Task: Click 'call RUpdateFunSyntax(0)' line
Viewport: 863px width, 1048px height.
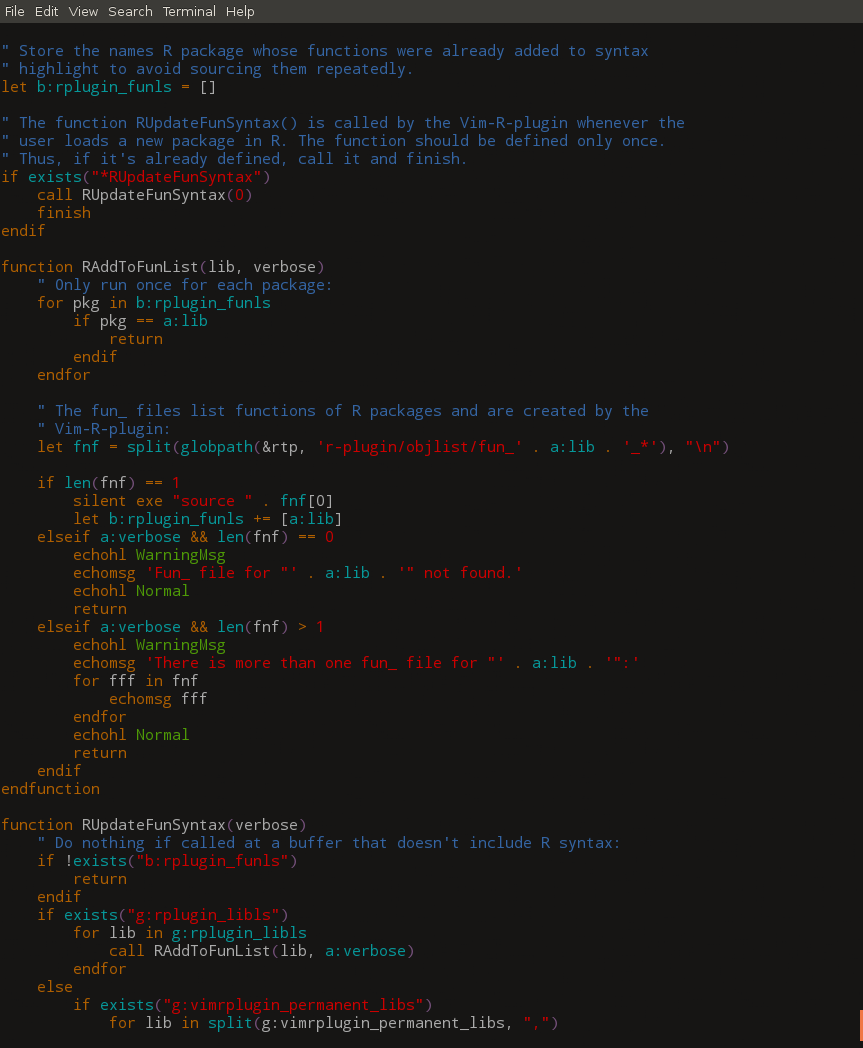Action: tap(144, 194)
